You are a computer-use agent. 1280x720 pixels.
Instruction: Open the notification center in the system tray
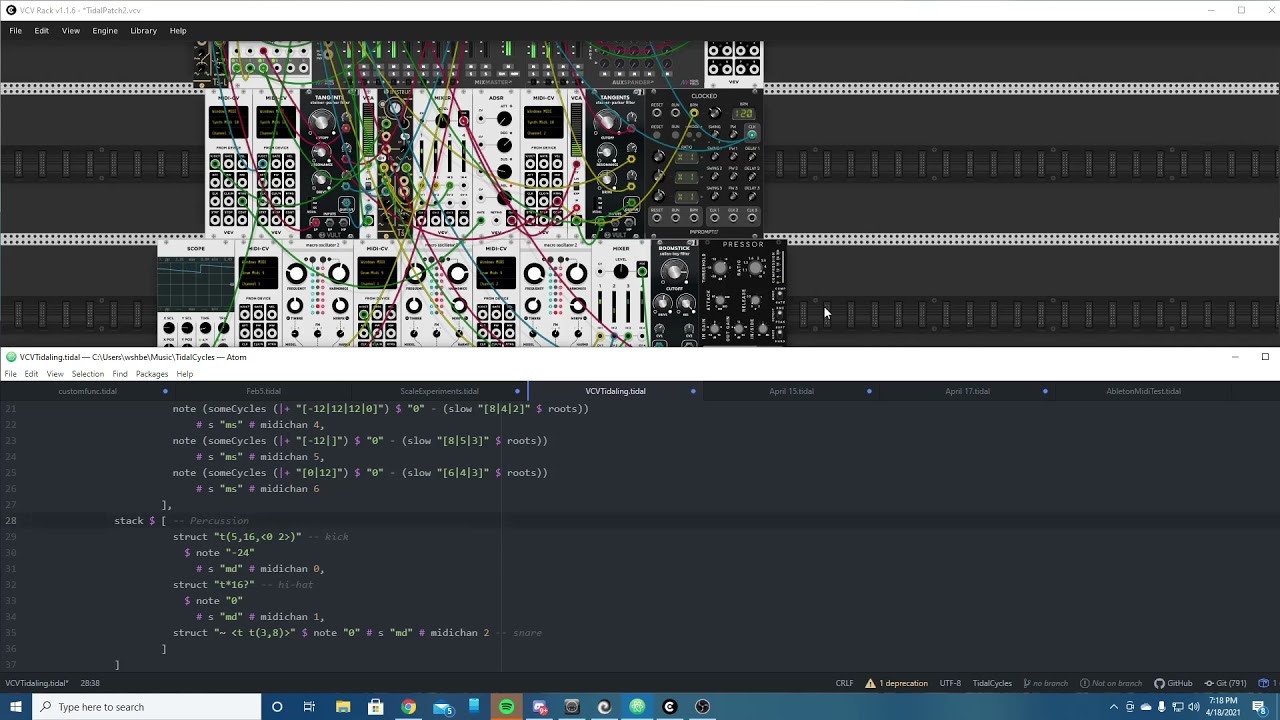(x=1259, y=707)
